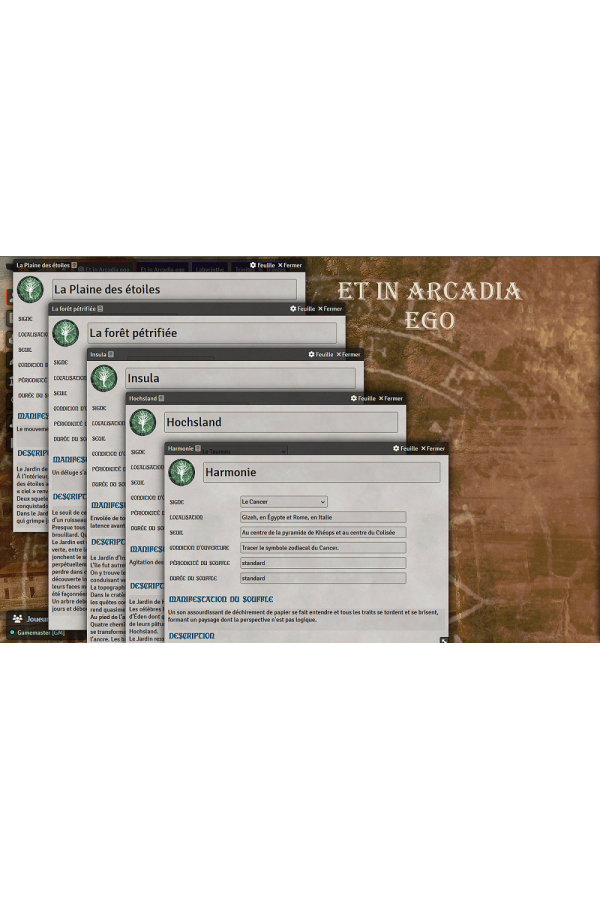
Task: Click the tree emblem in Insula sheet
Action: click(x=103, y=378)
